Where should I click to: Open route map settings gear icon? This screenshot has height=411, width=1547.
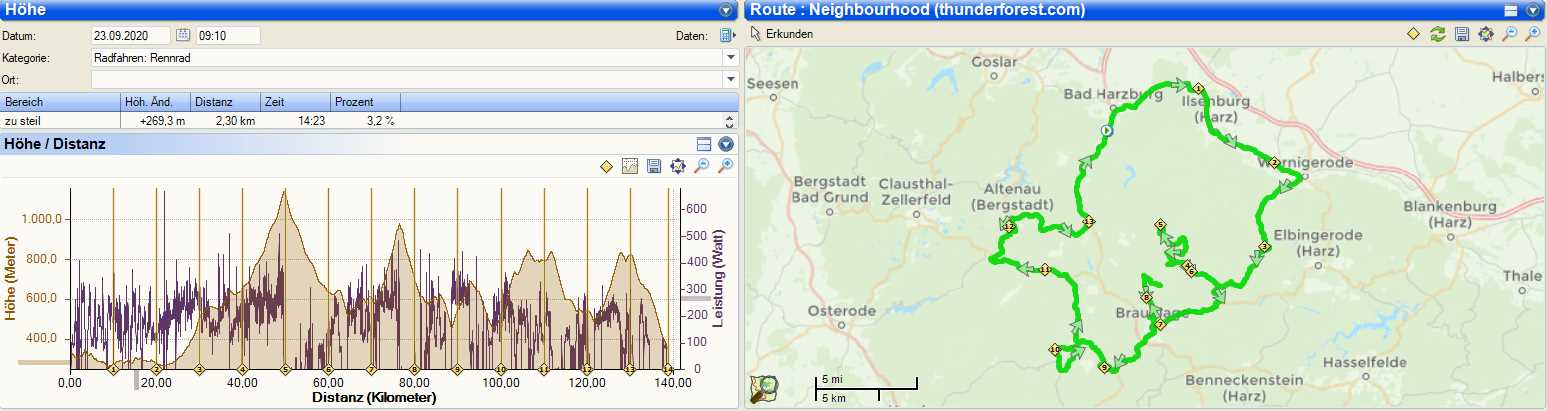1485,34
